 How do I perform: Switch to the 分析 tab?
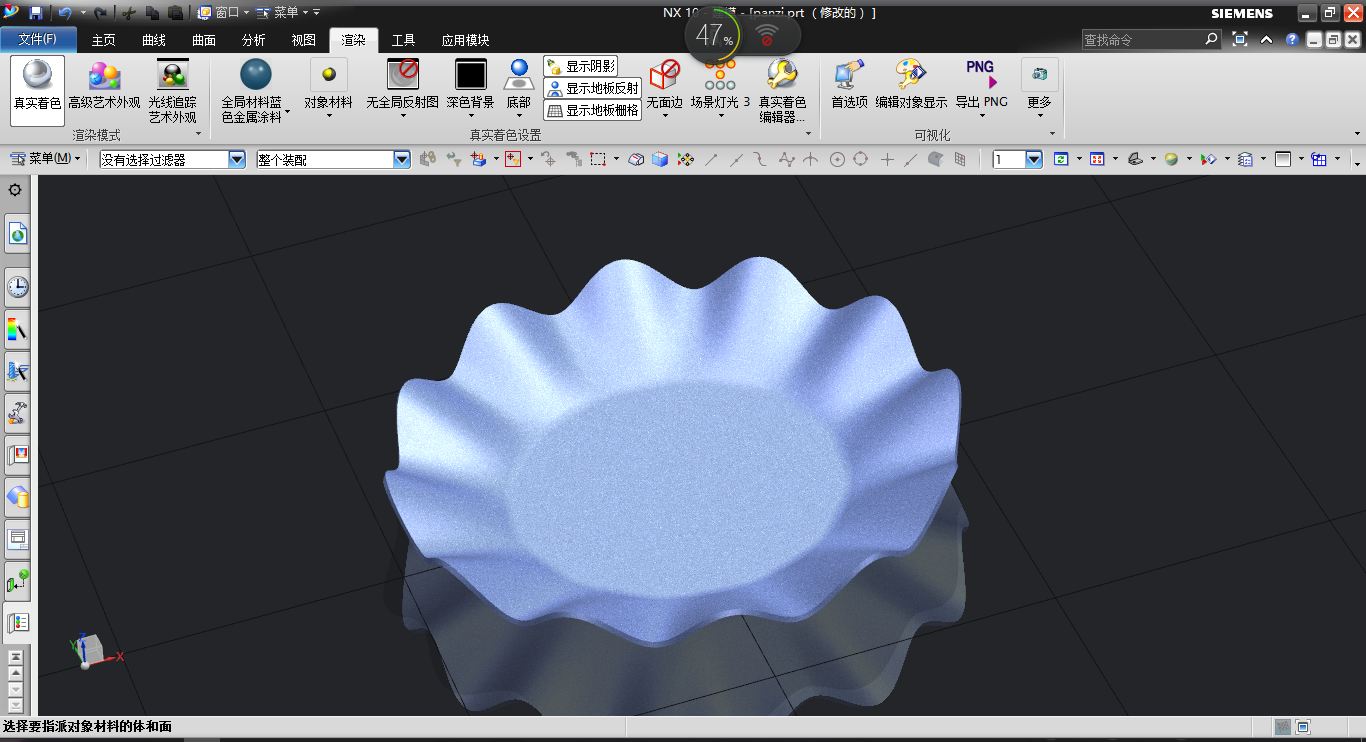(254, 40)
